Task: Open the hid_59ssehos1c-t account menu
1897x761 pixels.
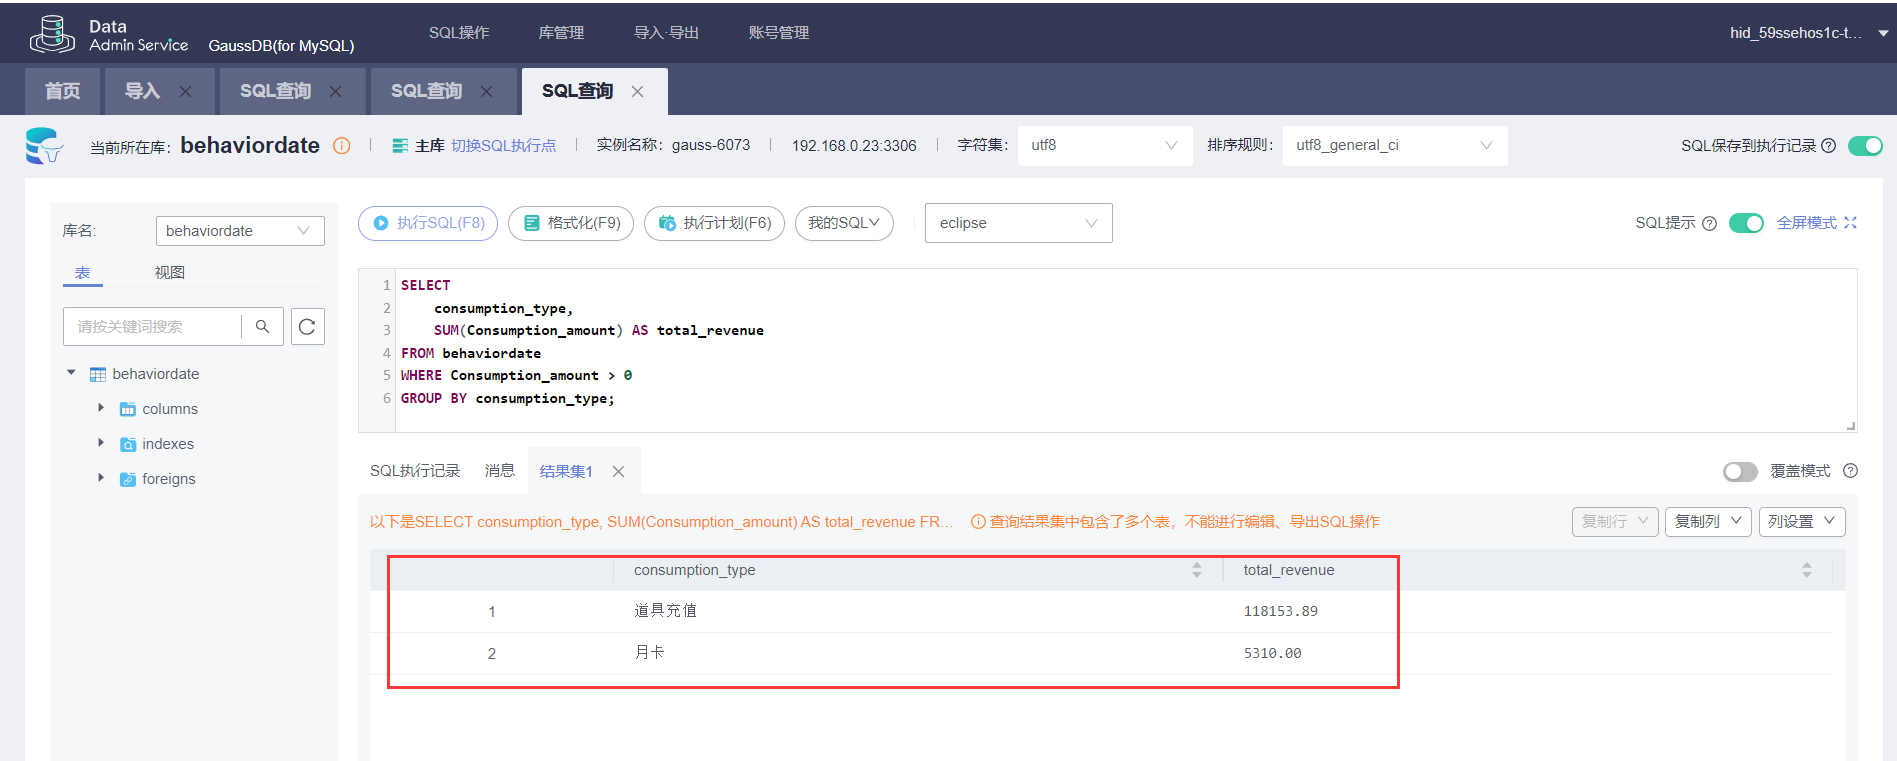Action: 1808,33
